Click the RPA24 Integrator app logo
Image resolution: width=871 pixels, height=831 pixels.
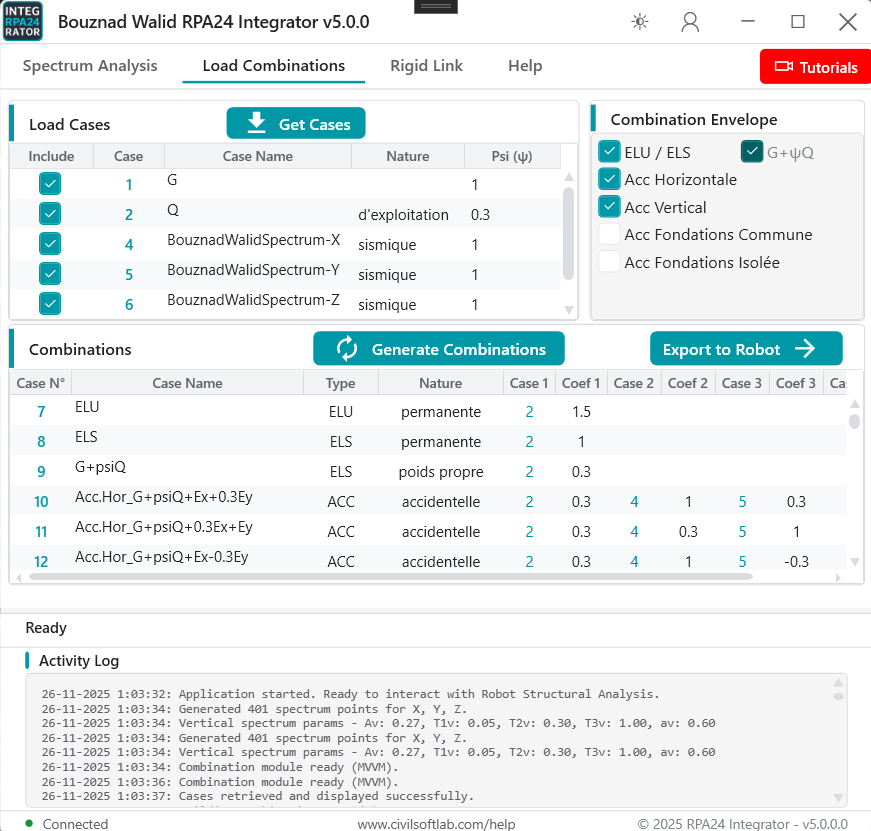point(23,21)
